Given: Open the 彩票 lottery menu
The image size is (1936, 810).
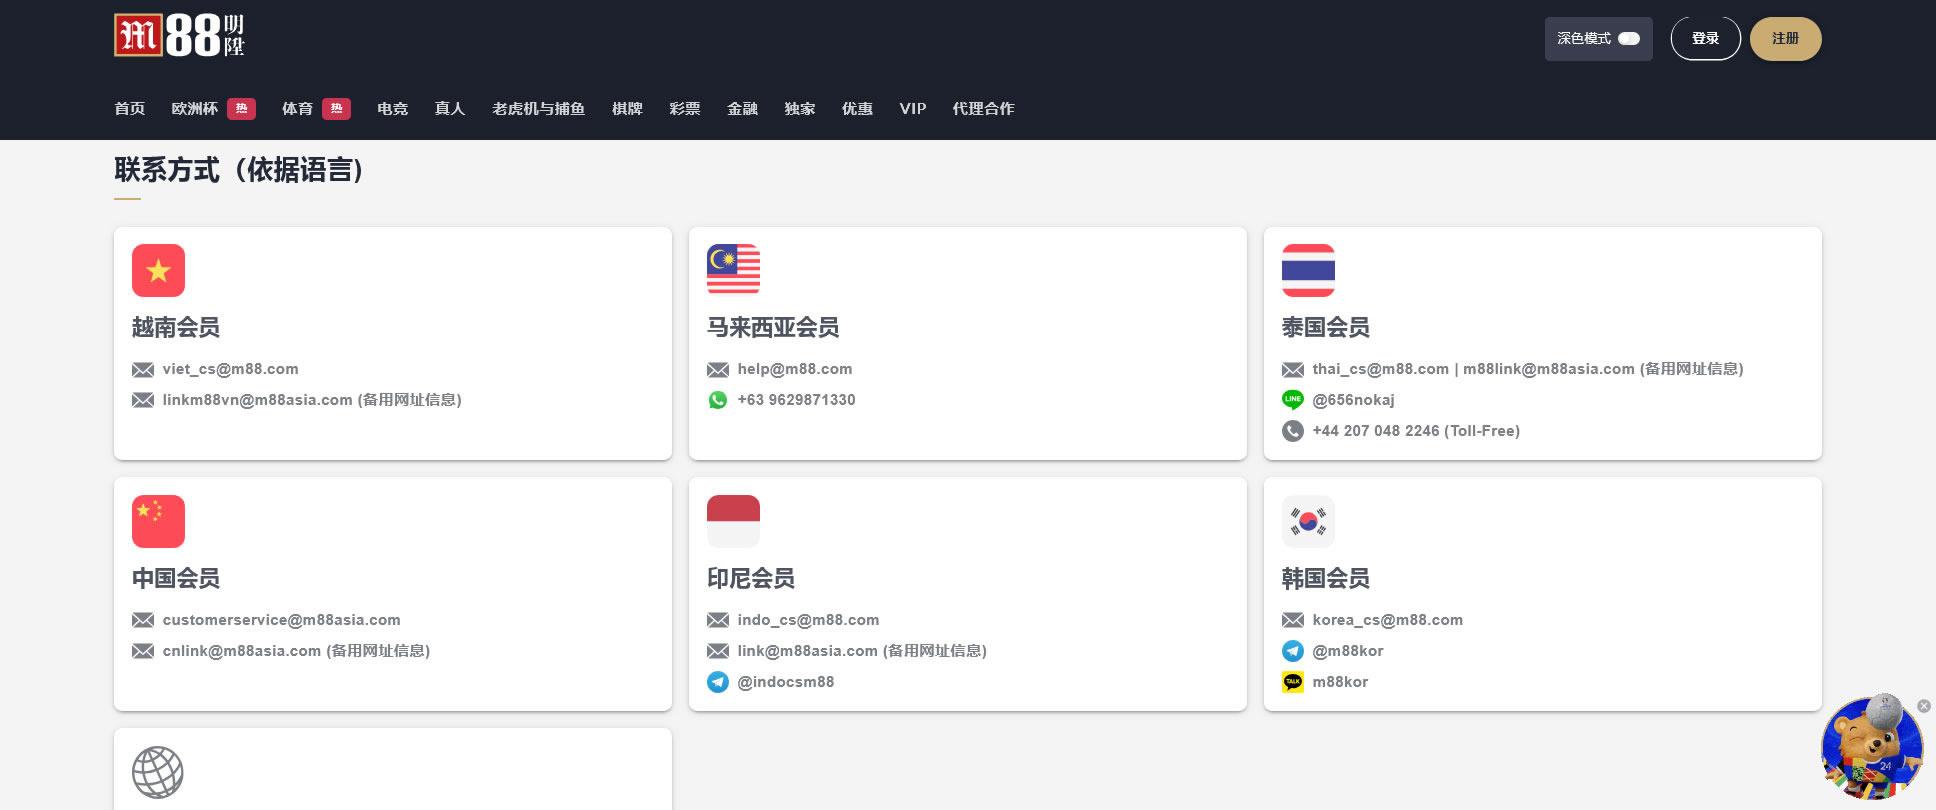Looking at the screenshot, I should (685, 109).
